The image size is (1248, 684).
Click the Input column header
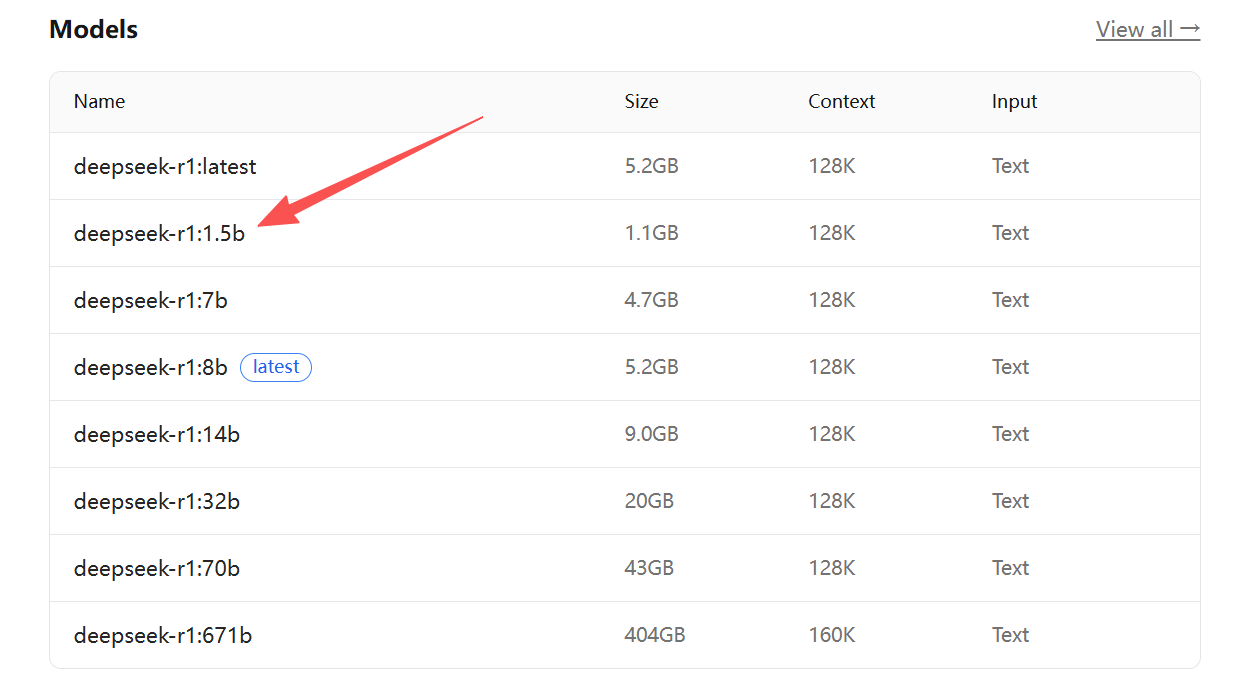click(1015, 101)
